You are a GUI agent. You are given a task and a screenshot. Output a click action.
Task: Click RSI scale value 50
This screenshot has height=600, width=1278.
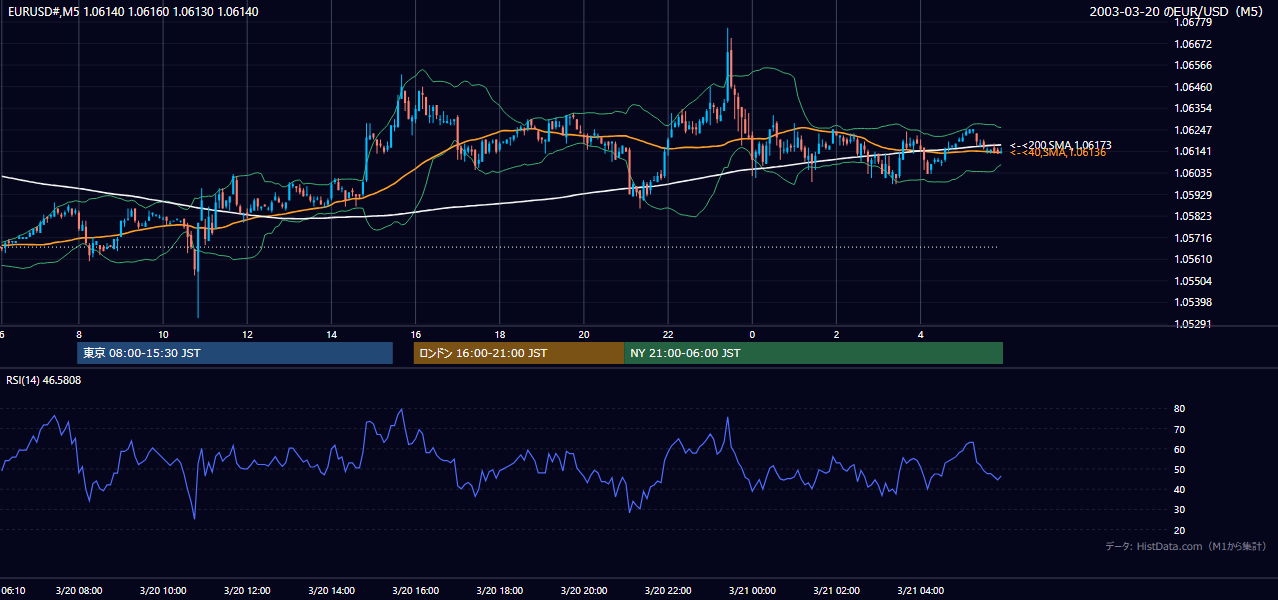pyautogui.click(x=1179, y=469)
